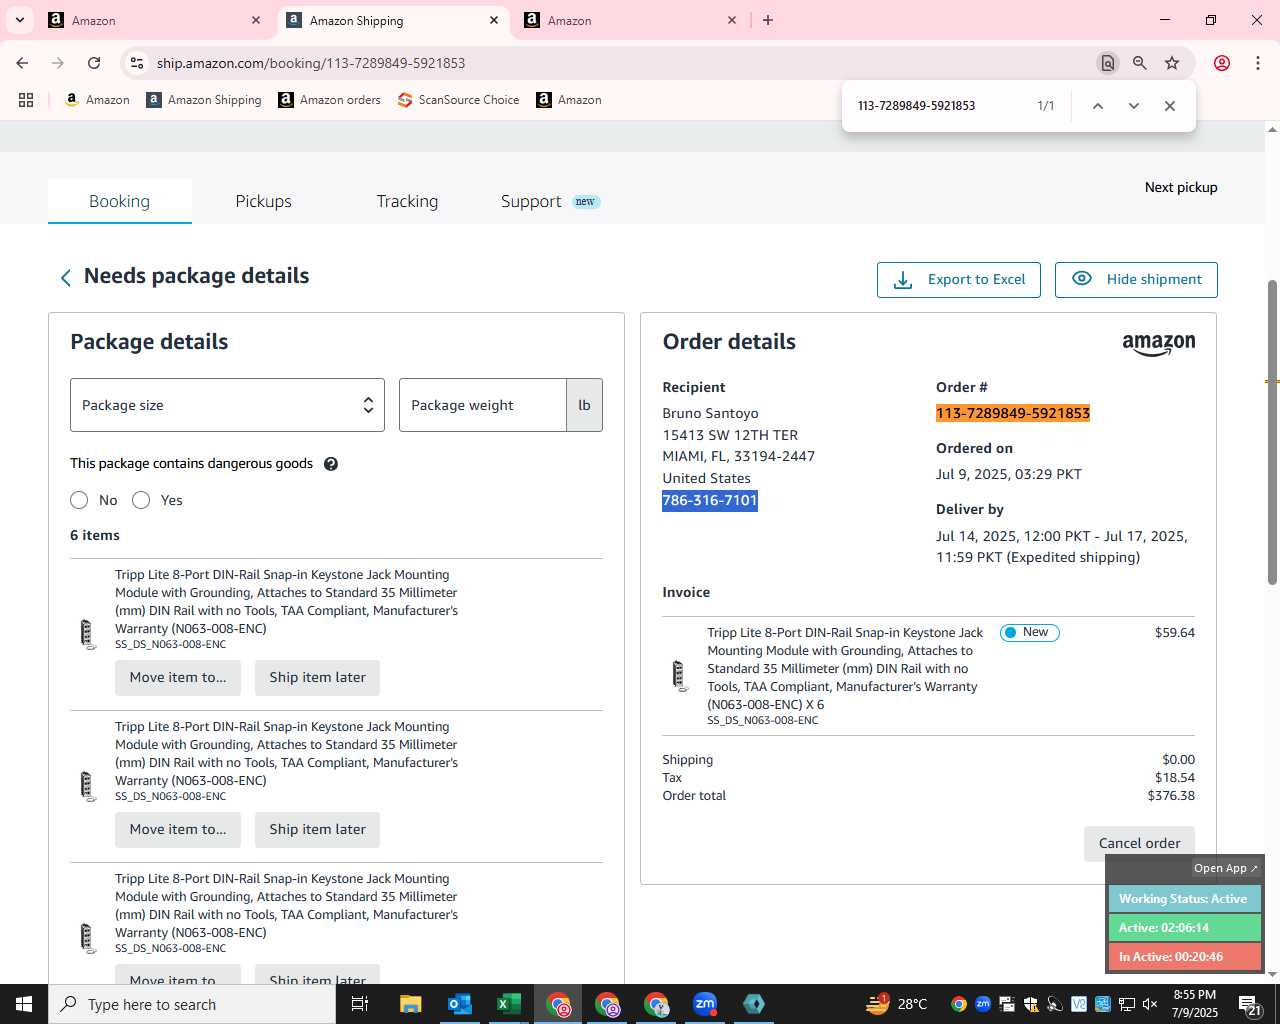Go to next find result

tap(1133, 106)
